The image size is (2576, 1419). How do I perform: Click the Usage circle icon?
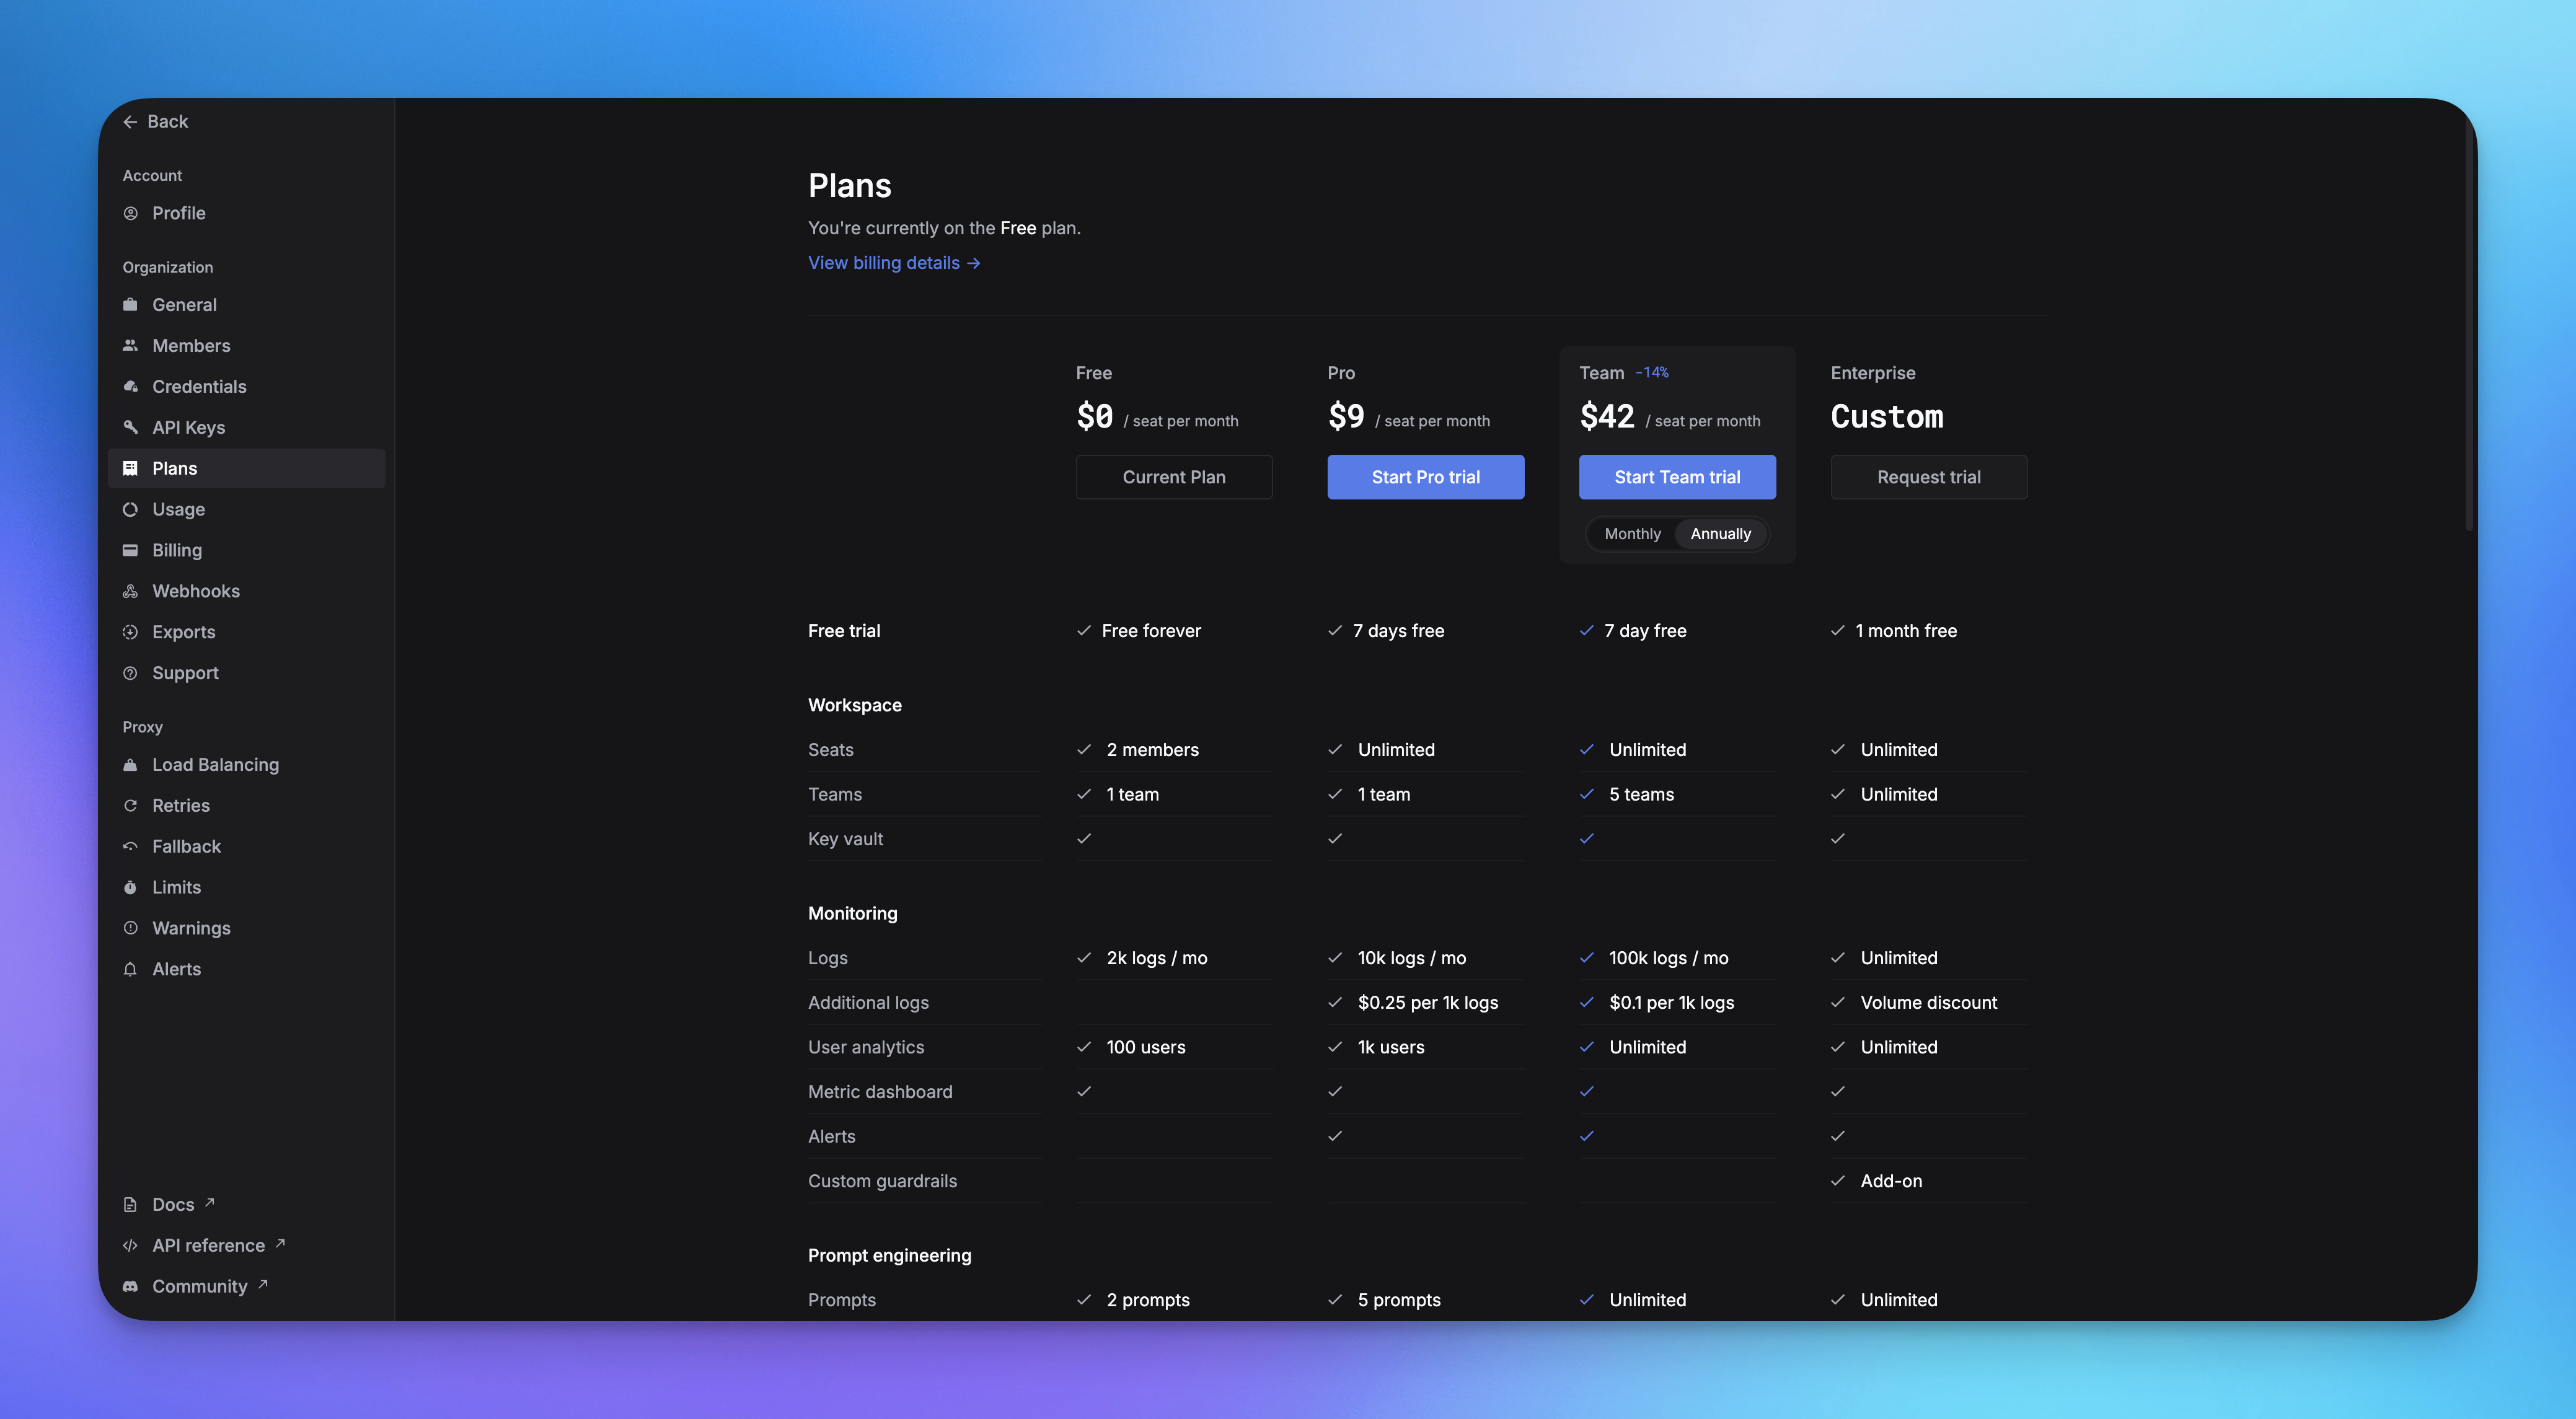tap(130, 510)
